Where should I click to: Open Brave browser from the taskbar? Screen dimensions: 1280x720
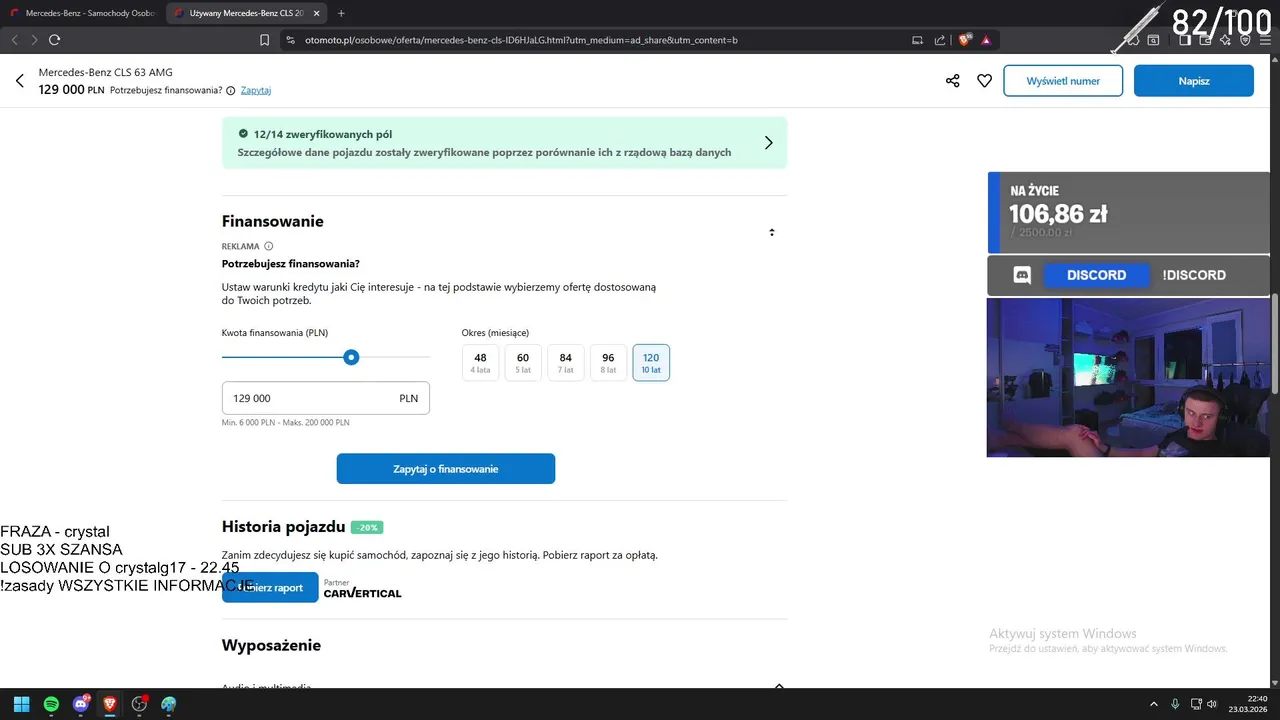110,704
